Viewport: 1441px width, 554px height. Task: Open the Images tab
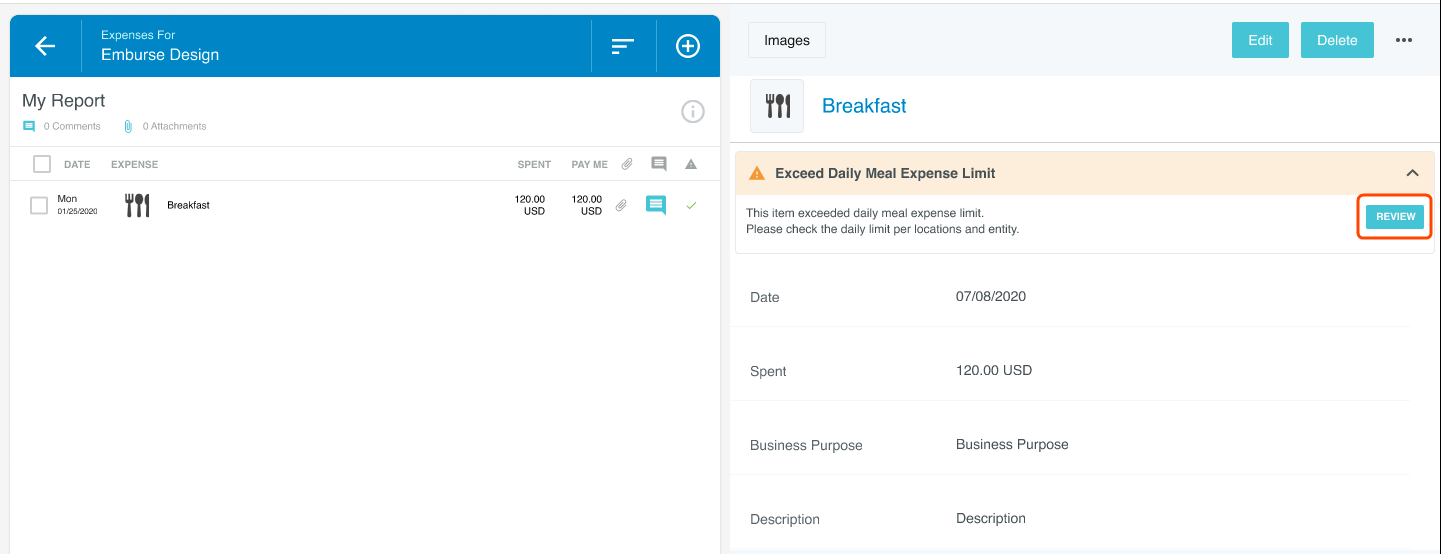coord(786,40)
